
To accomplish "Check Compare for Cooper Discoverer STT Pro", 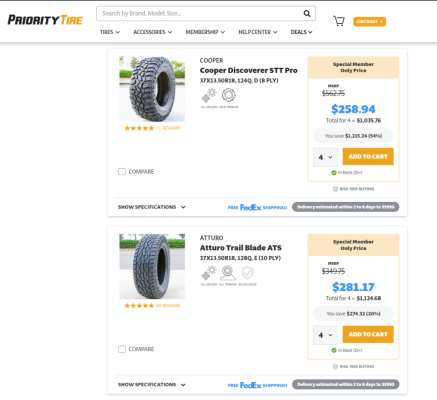I will 122,171.
